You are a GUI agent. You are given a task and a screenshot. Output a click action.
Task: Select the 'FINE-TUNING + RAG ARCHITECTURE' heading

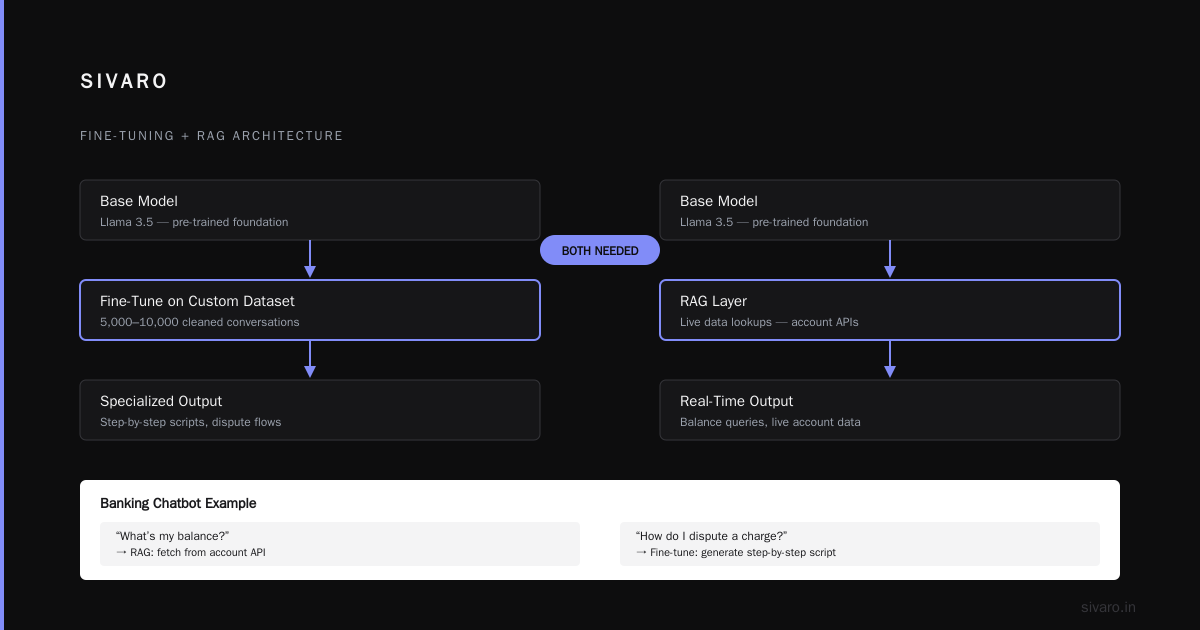[212, 136]
